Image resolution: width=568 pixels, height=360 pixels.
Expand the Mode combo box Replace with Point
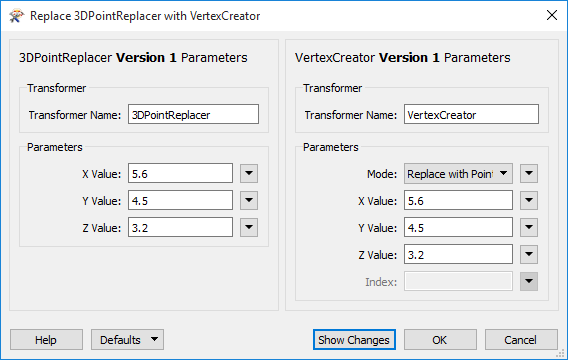(458, 173)
